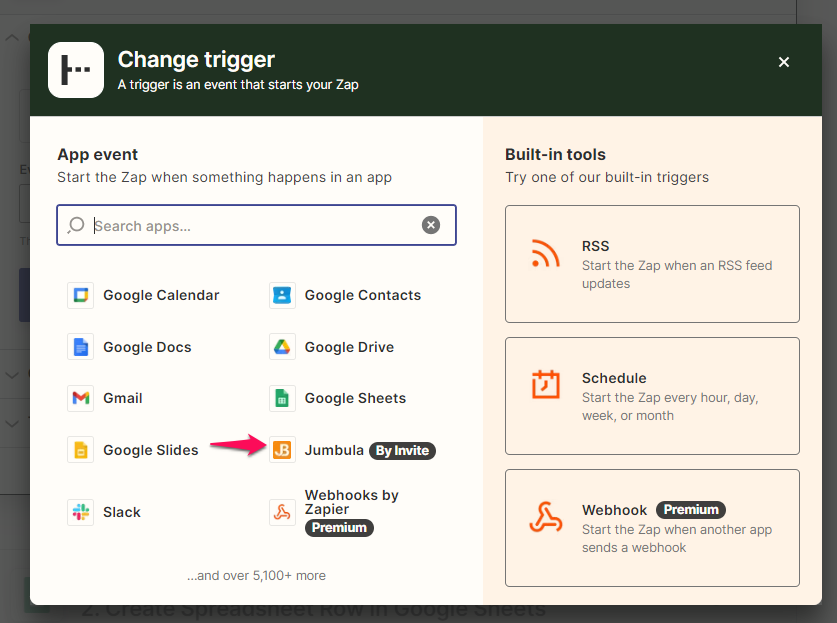
Task: Focus the Search apps input field
Action: point(256,225)
